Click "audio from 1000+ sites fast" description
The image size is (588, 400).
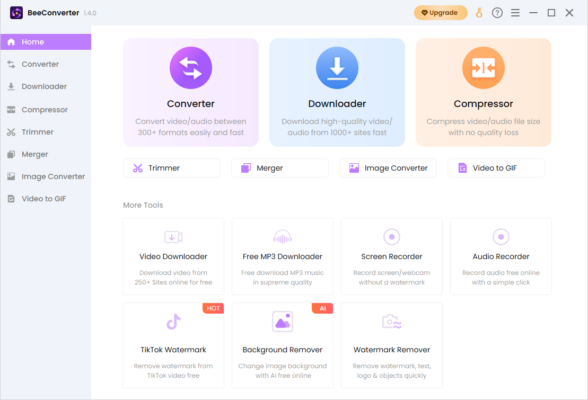click(337, 133)
